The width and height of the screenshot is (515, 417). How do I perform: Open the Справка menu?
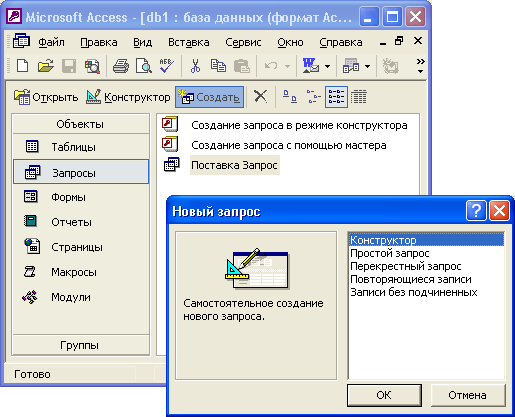(341, 42)
